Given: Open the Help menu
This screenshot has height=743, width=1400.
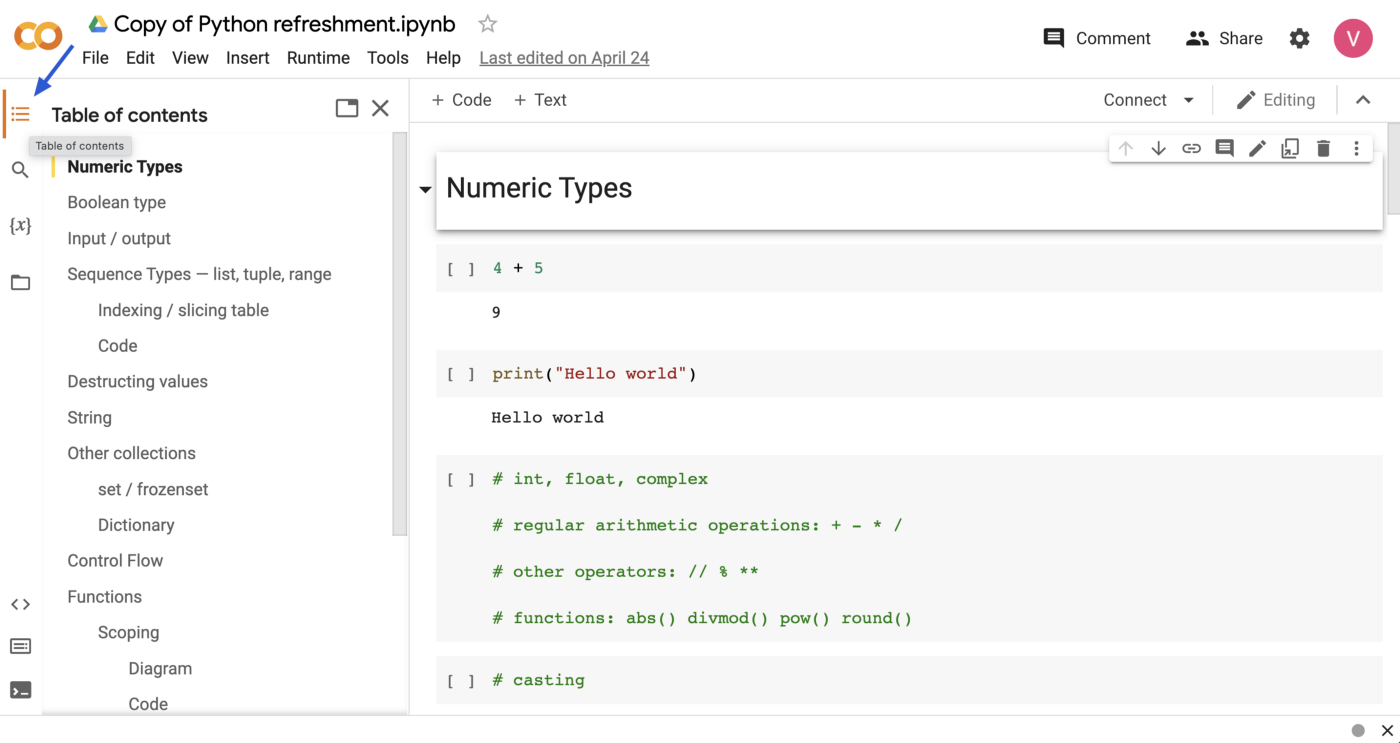Looking at the screenshot, I should [443, 58].
